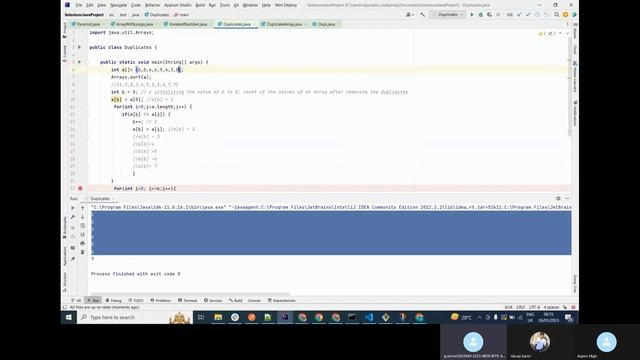Click UTF-8 encoding in status bar
640x360 pixels.
(x=534, y=307)
